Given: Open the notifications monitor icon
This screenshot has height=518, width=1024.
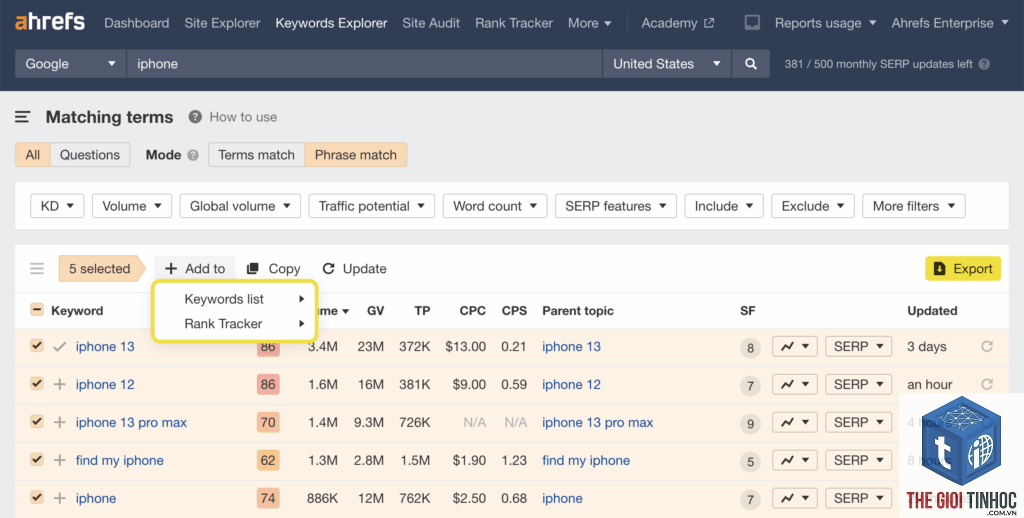Looking at the screenshot, I should [752, 23].
